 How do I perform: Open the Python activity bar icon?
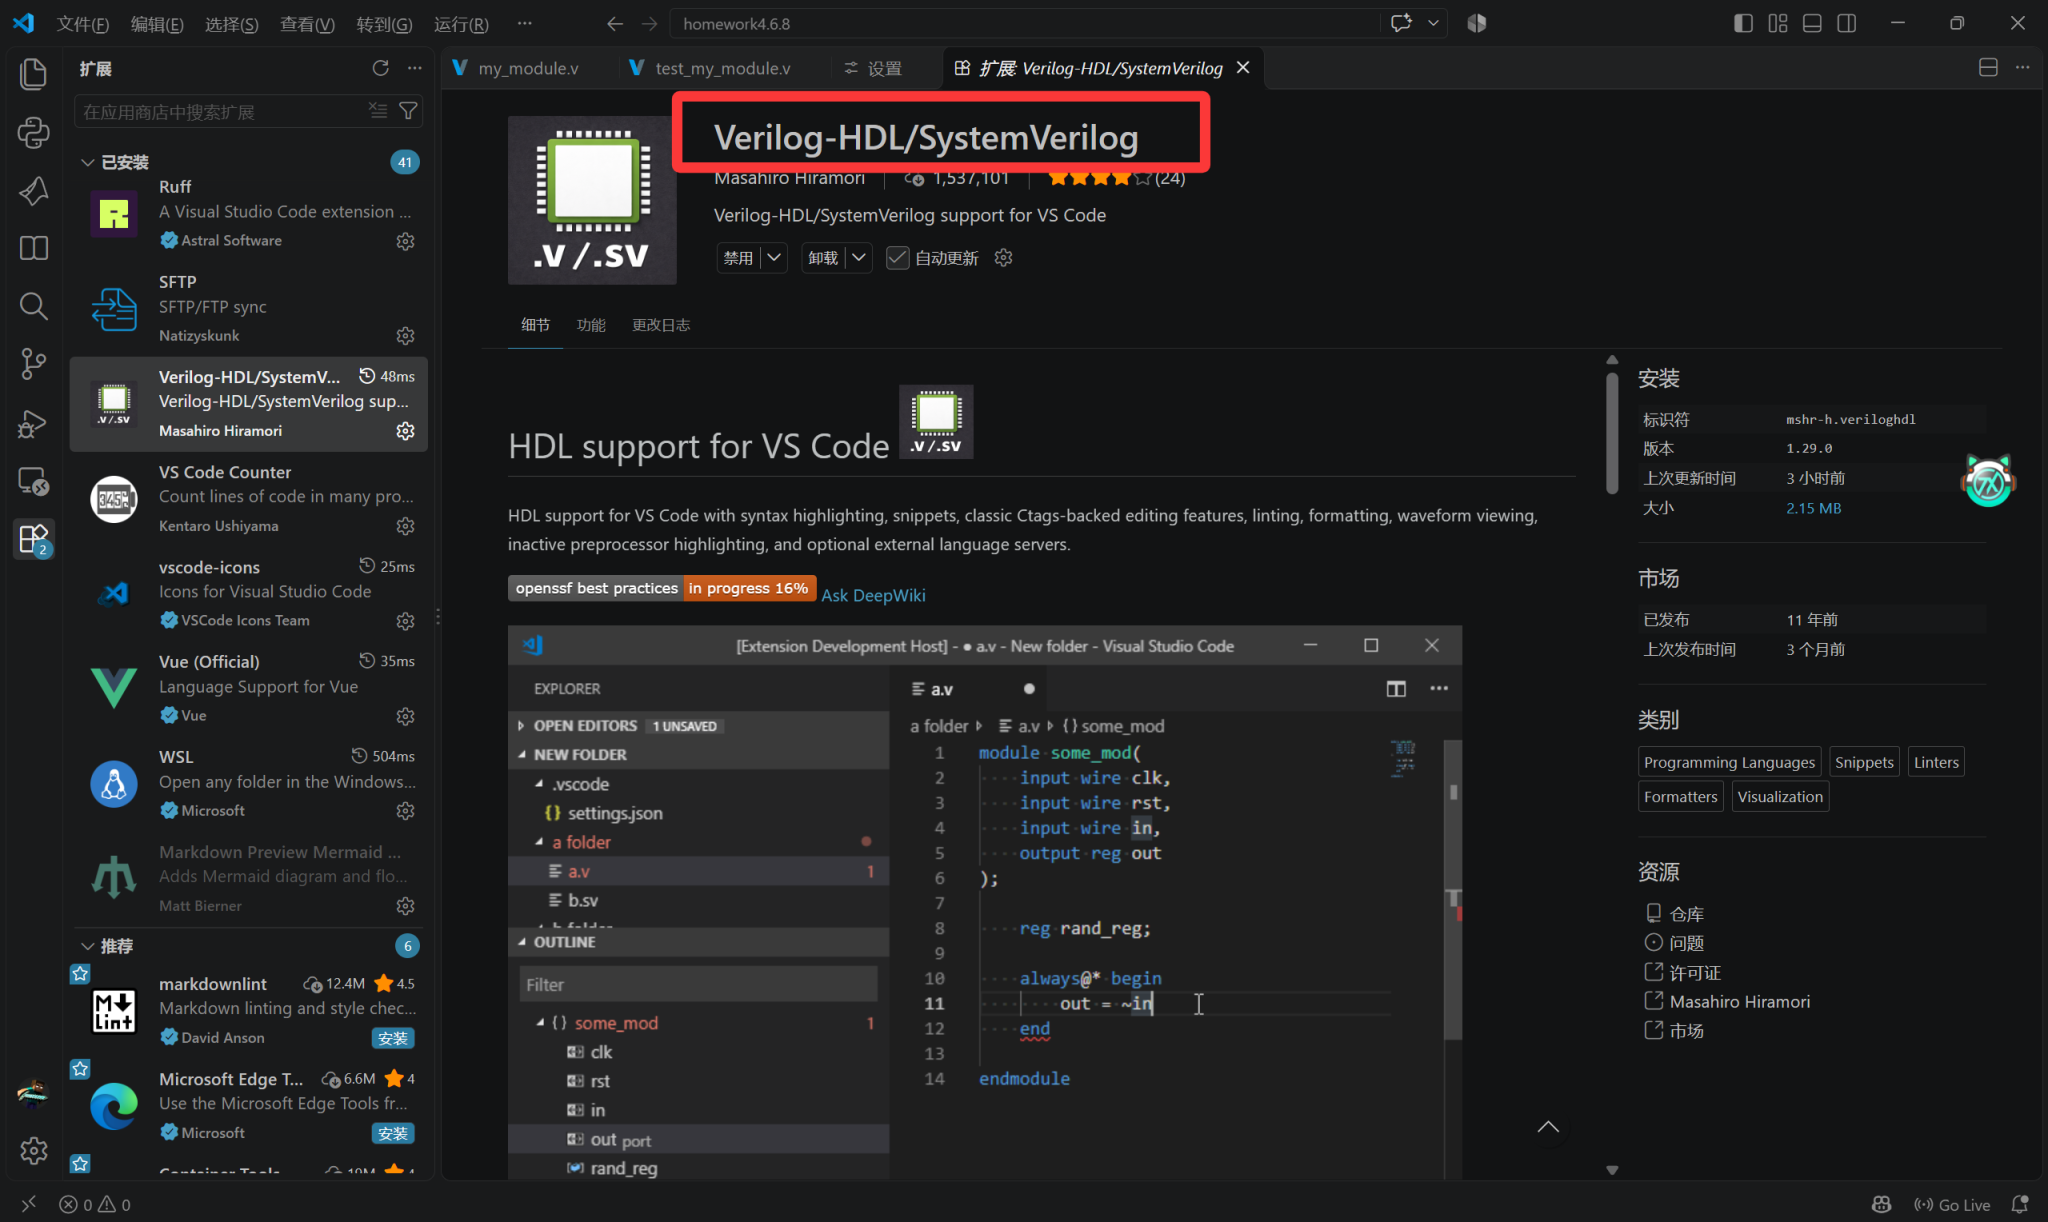34,132
